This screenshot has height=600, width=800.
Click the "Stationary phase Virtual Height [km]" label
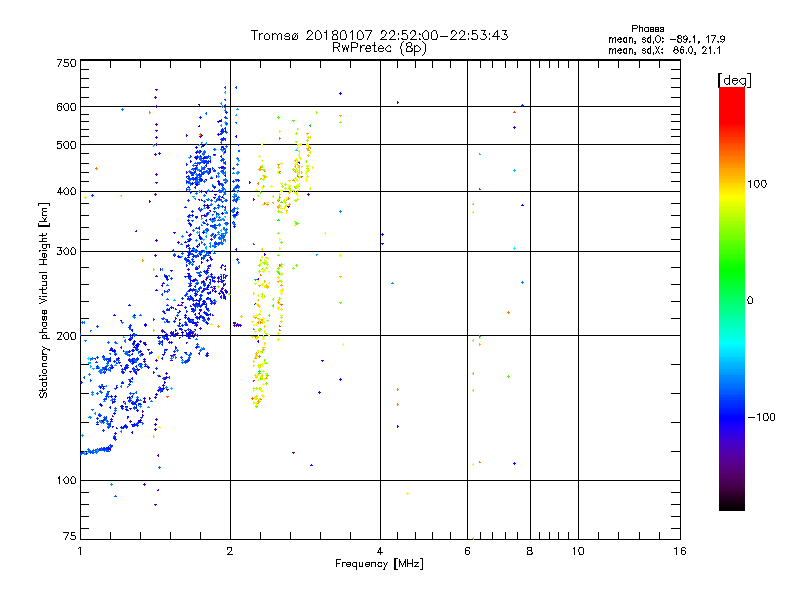[x=44, y=300]
